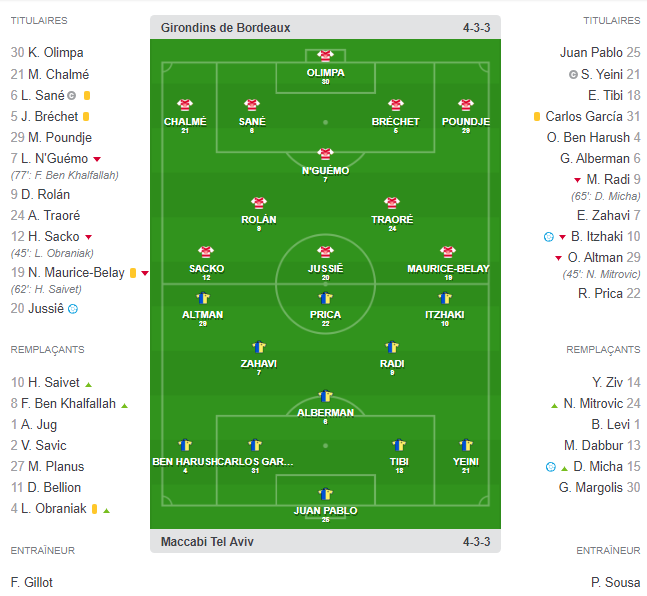Click the yellow card beside L. Obraniak in substitutes
This screenshot has height=596, width=647.
pos(93,509)
